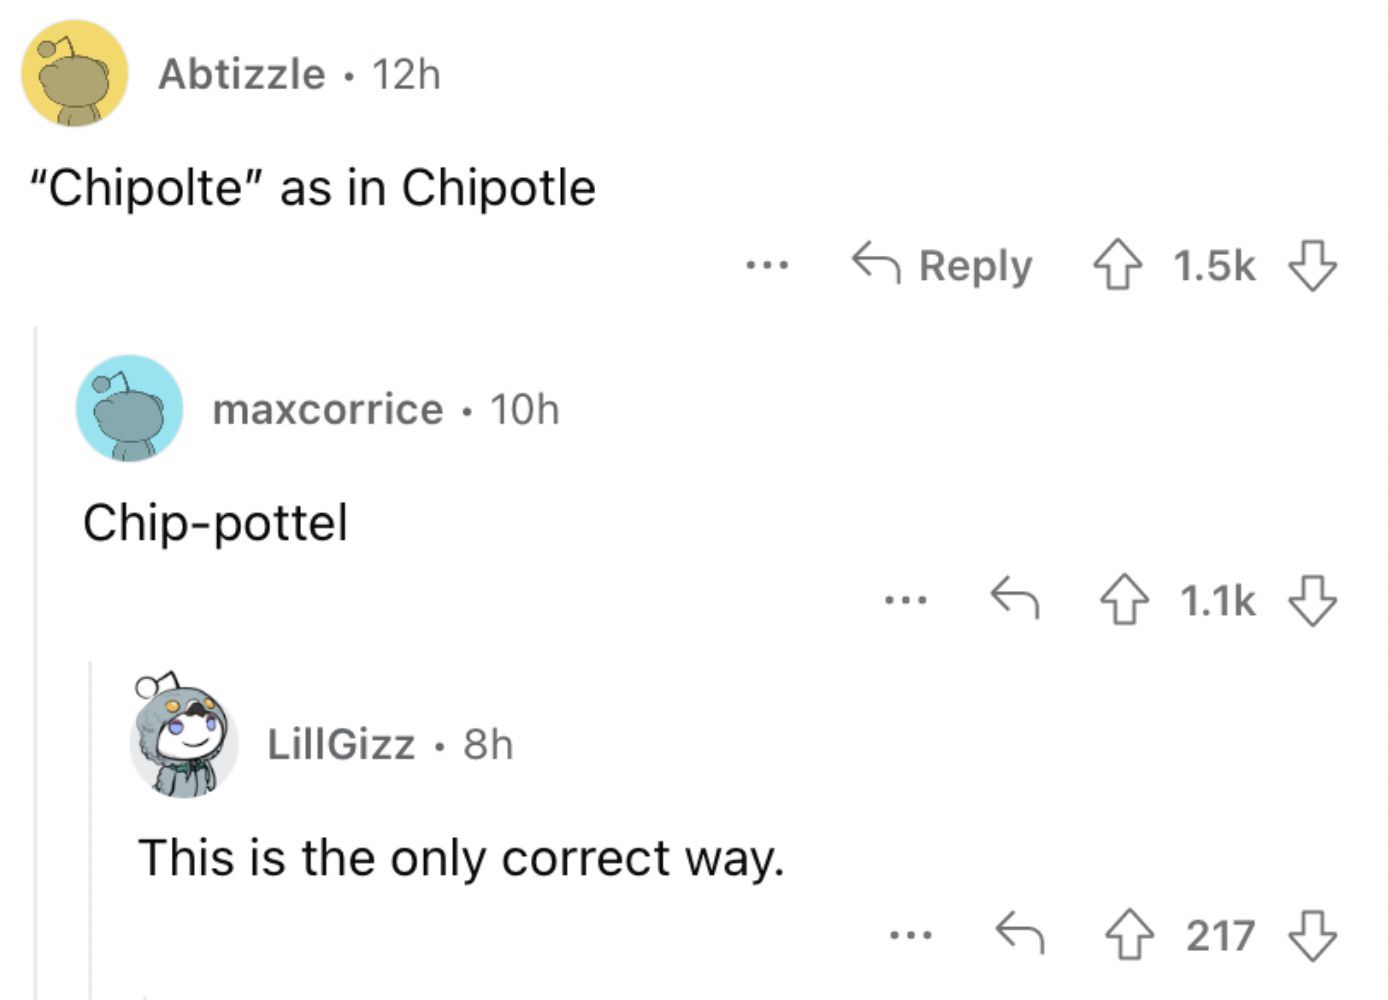
Task: Downvote maxcorrice's Chip-pottel comment
Action: pyautogui.click(x=1312, y=600)
